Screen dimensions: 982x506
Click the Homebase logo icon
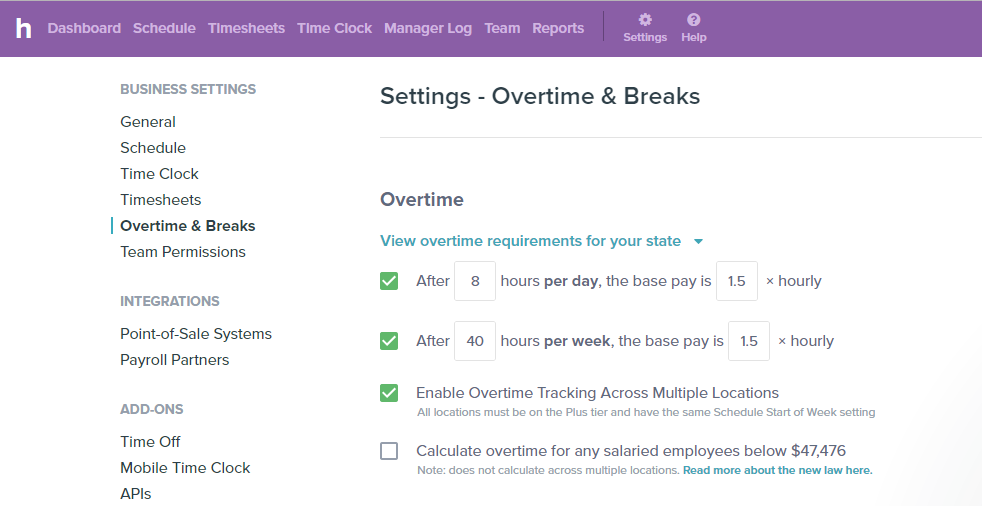pos(23,28)
